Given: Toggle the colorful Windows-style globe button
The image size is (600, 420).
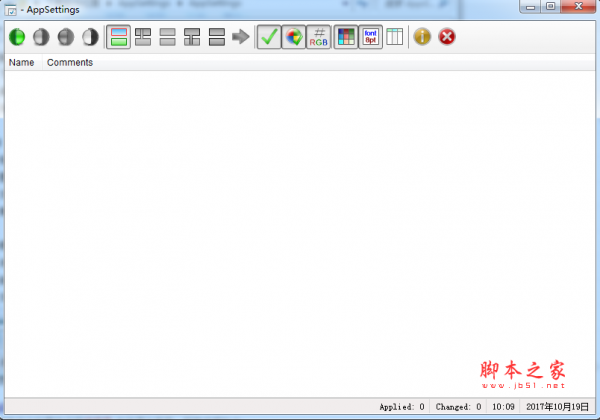Looking at the screenshot, I should pyautogui.click(x=294, y=37).
